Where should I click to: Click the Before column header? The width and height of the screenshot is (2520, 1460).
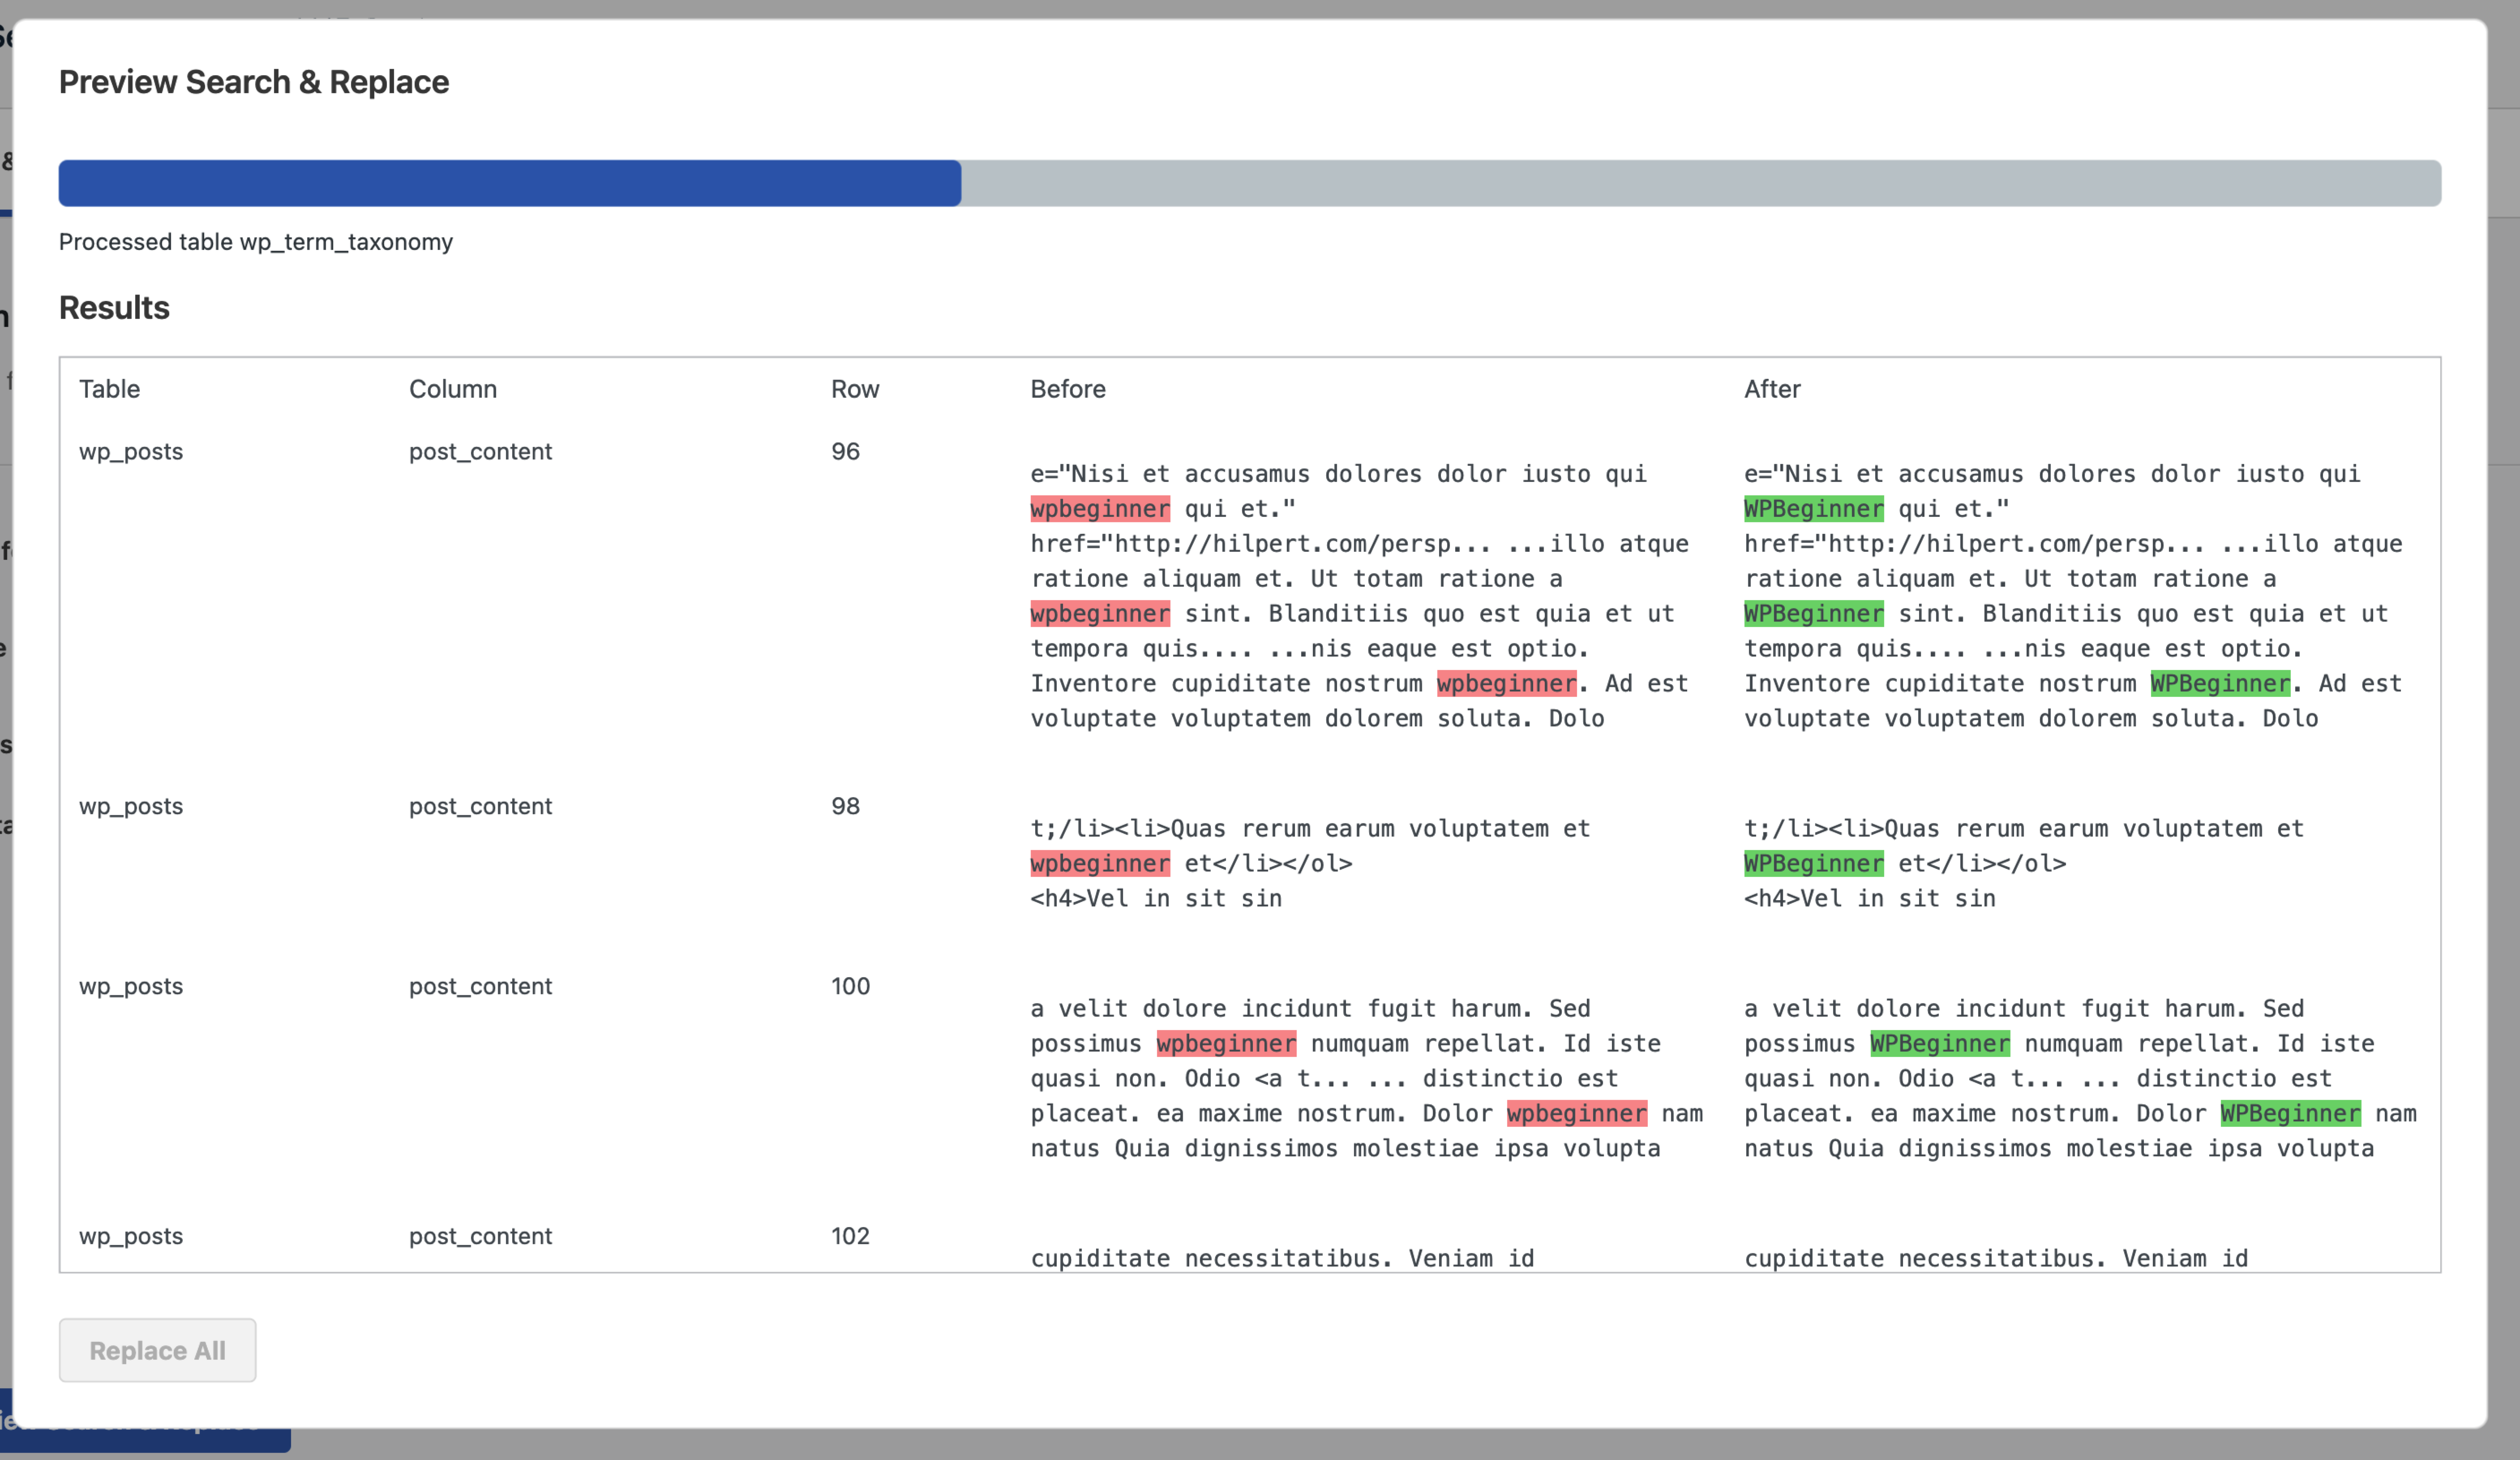click(1067, 389)
